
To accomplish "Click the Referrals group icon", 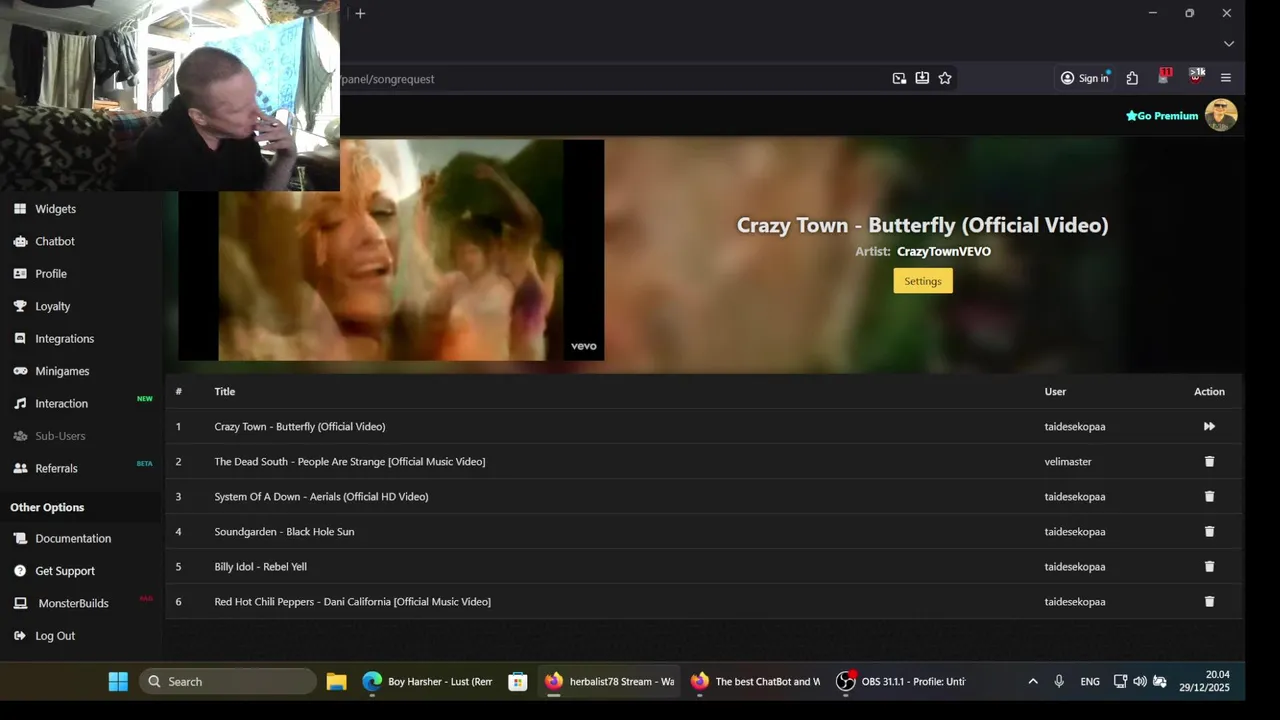I will click(x=20, y=468).
